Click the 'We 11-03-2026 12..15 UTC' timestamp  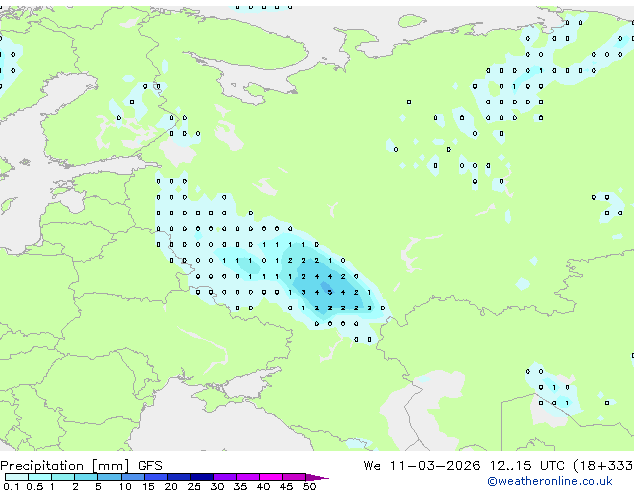point(466,466)
